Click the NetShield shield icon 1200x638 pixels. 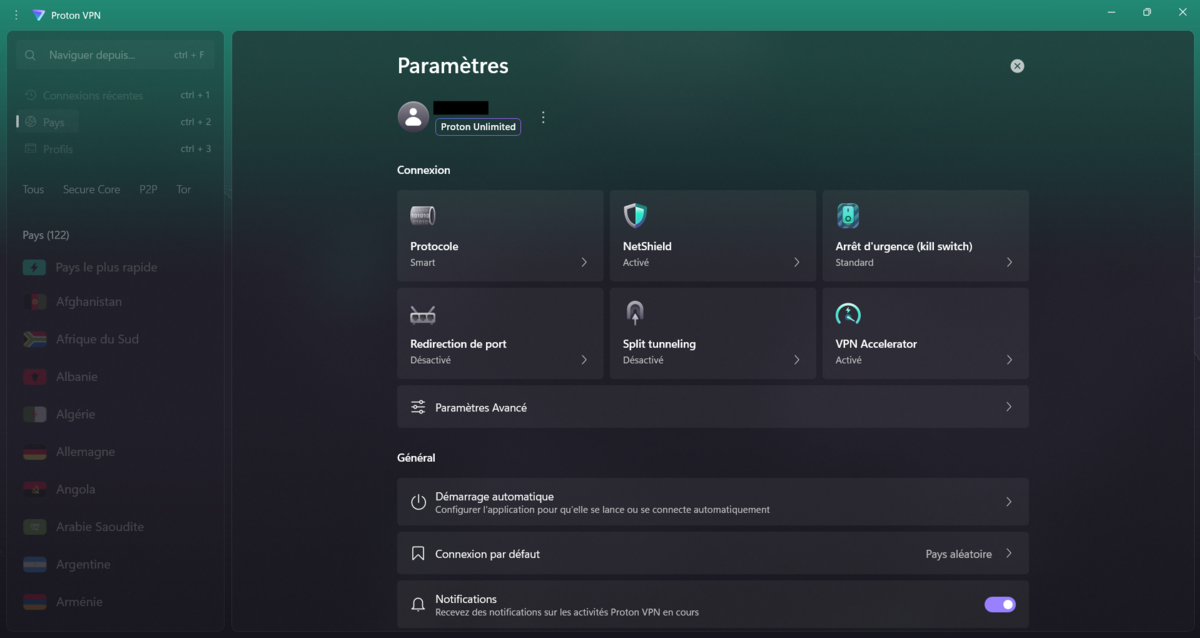click(x=635, y=215)
